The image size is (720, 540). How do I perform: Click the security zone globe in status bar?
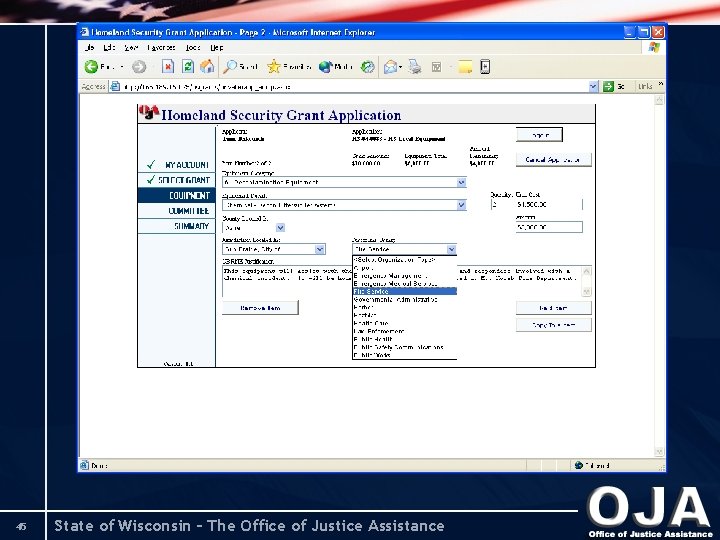pyautogui.click(x=579, y=465)
